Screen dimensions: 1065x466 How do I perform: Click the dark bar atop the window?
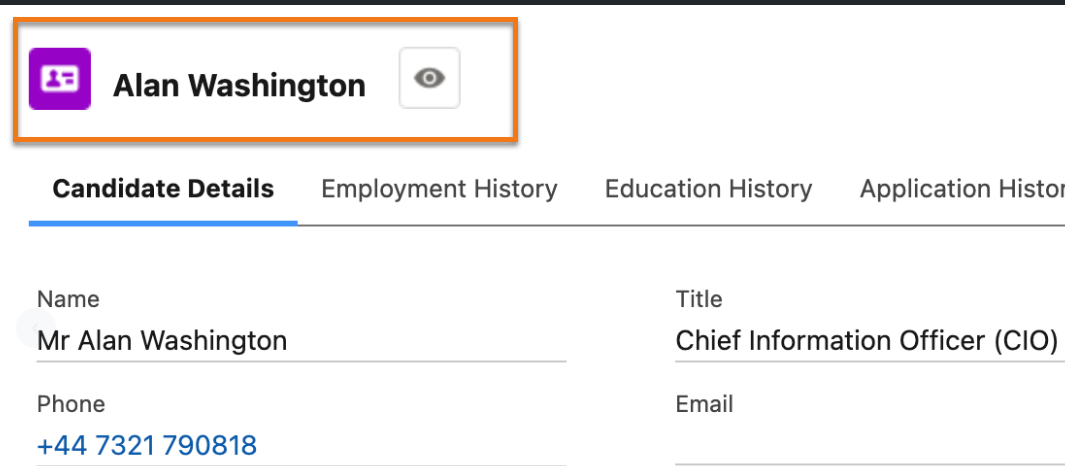coord(532,2)
